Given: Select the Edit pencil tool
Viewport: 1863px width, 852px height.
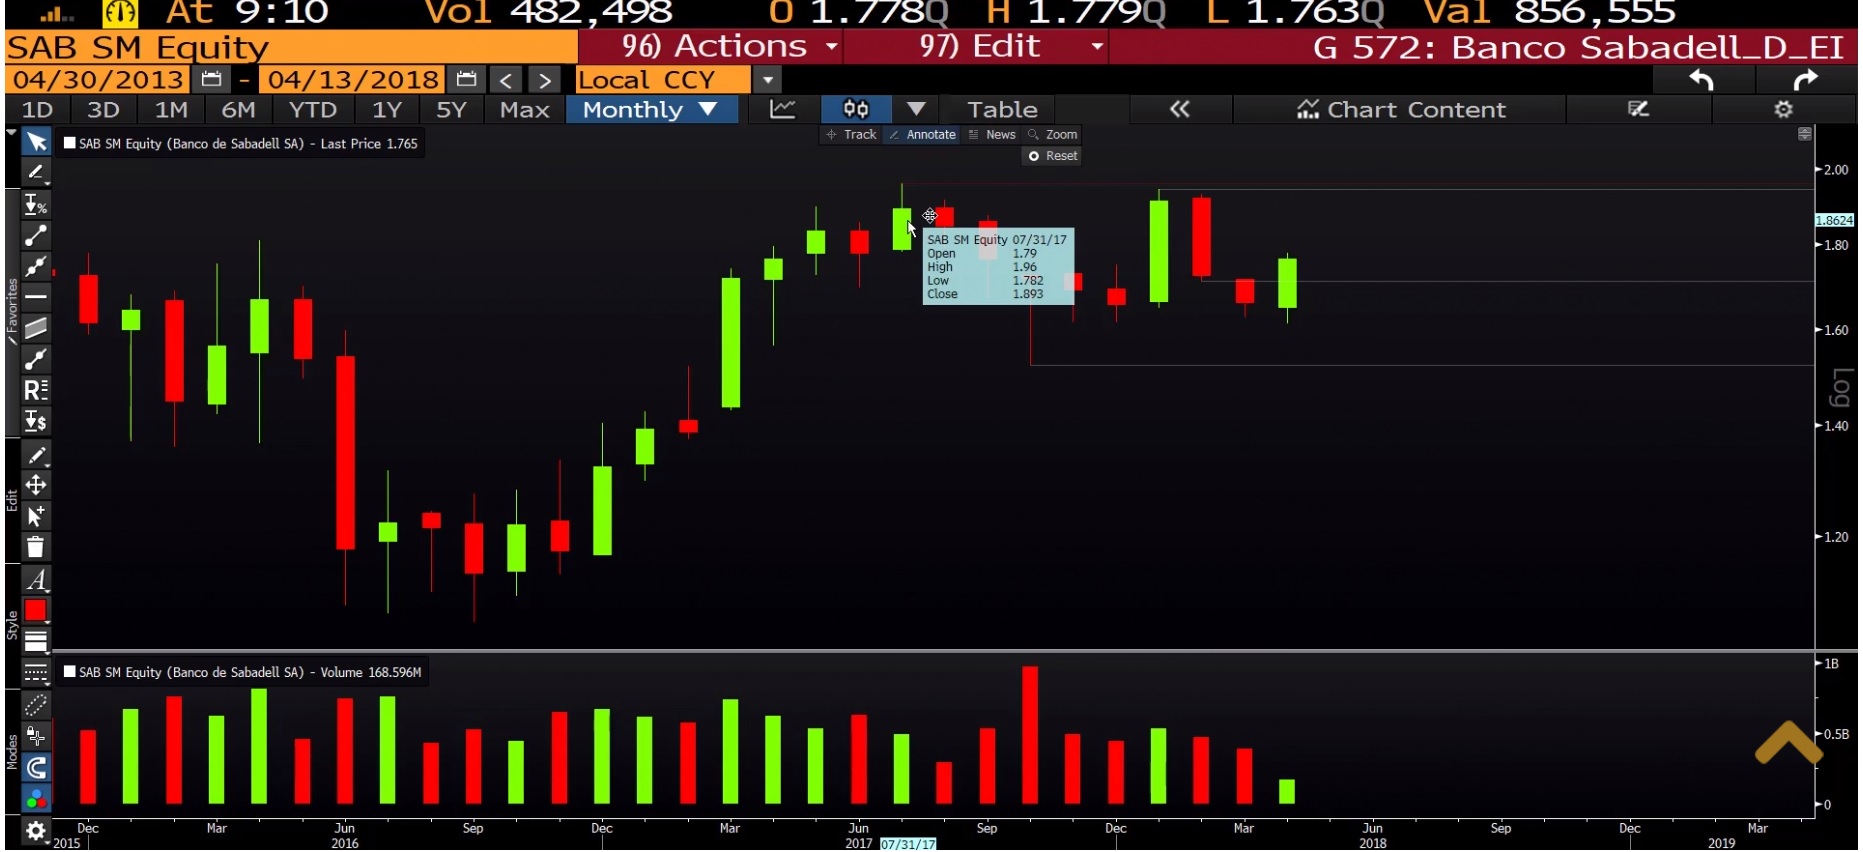Looking at the screenshot, I should (x=36, y=455).
